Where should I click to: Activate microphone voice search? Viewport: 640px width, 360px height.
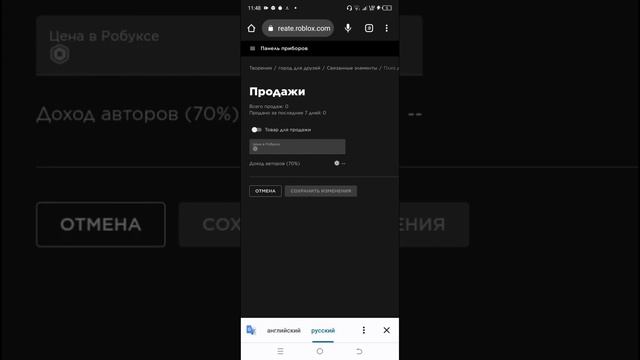point(348,28)
